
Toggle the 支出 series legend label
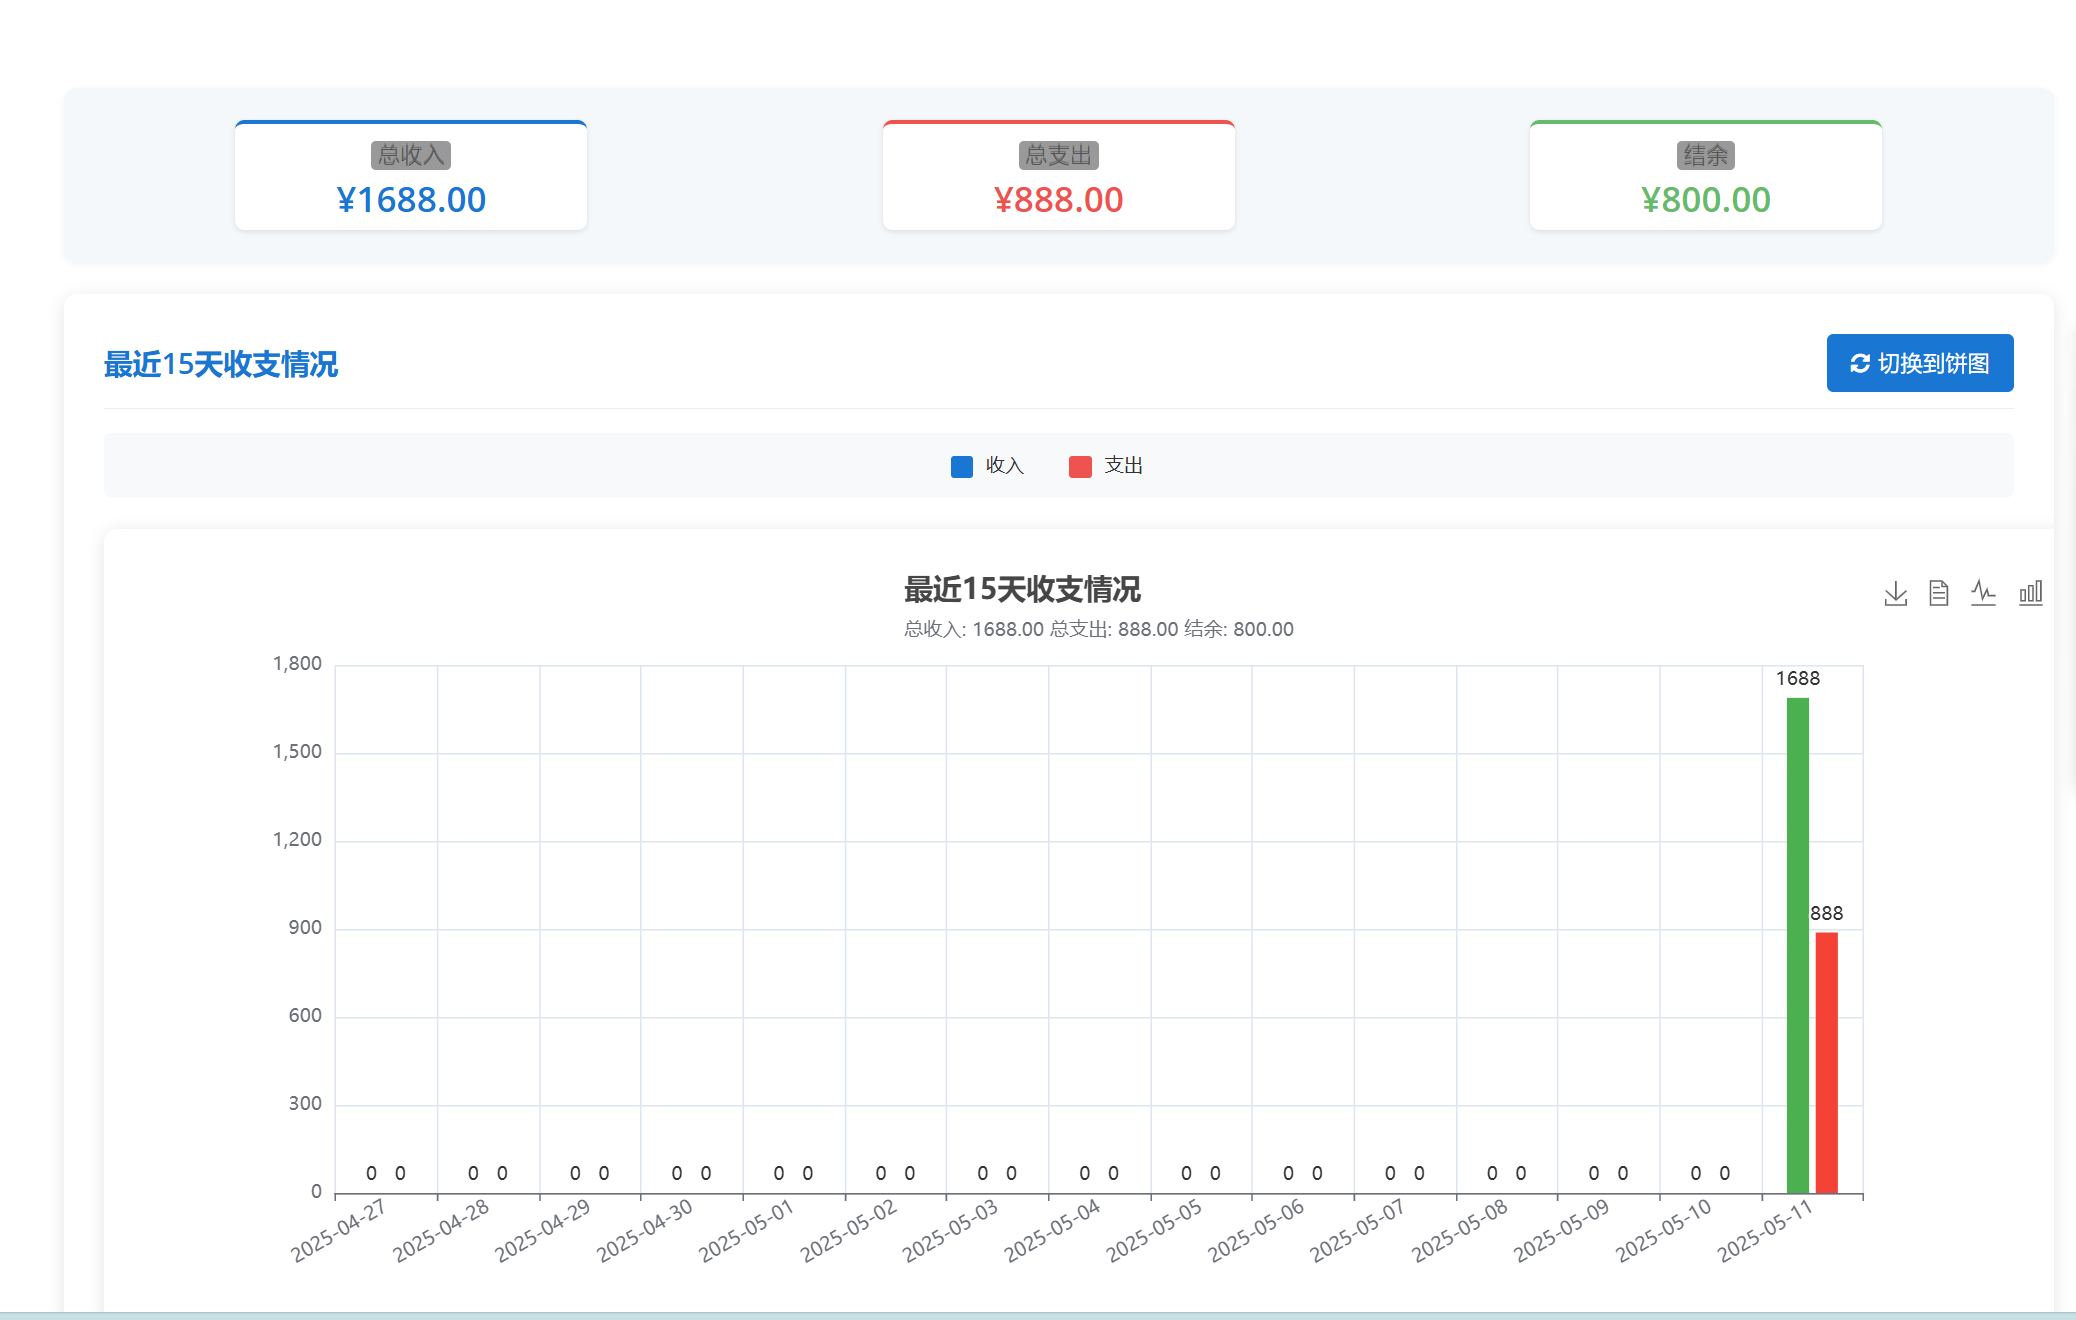tap(1123, 466)
